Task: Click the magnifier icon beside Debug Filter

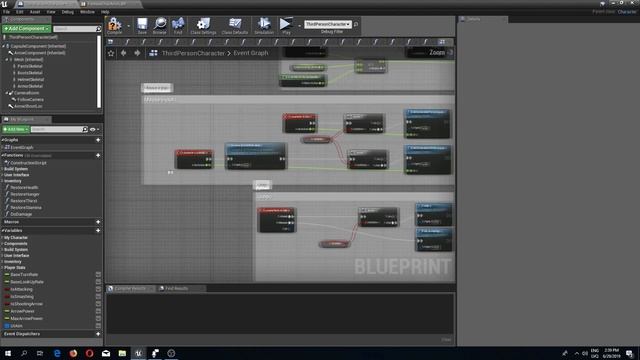Action: [356, 24]
